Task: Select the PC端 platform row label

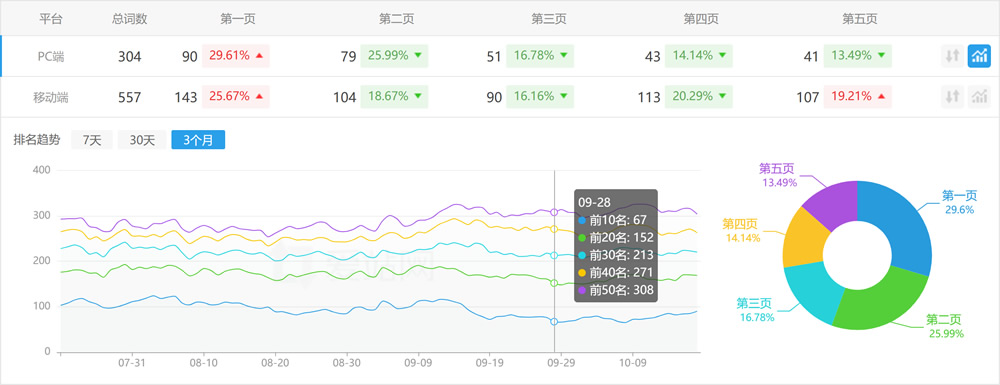Action: [x=51, y=56]
